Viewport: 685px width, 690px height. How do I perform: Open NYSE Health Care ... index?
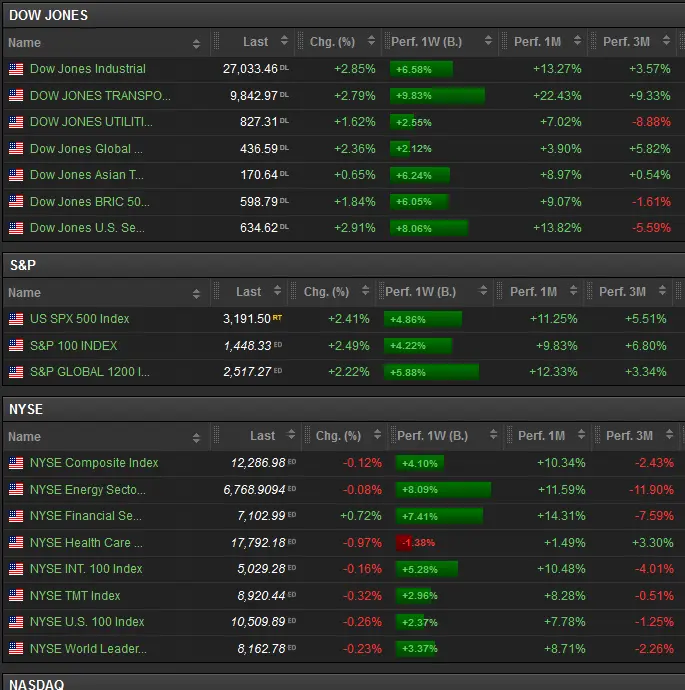coord(86,543)
